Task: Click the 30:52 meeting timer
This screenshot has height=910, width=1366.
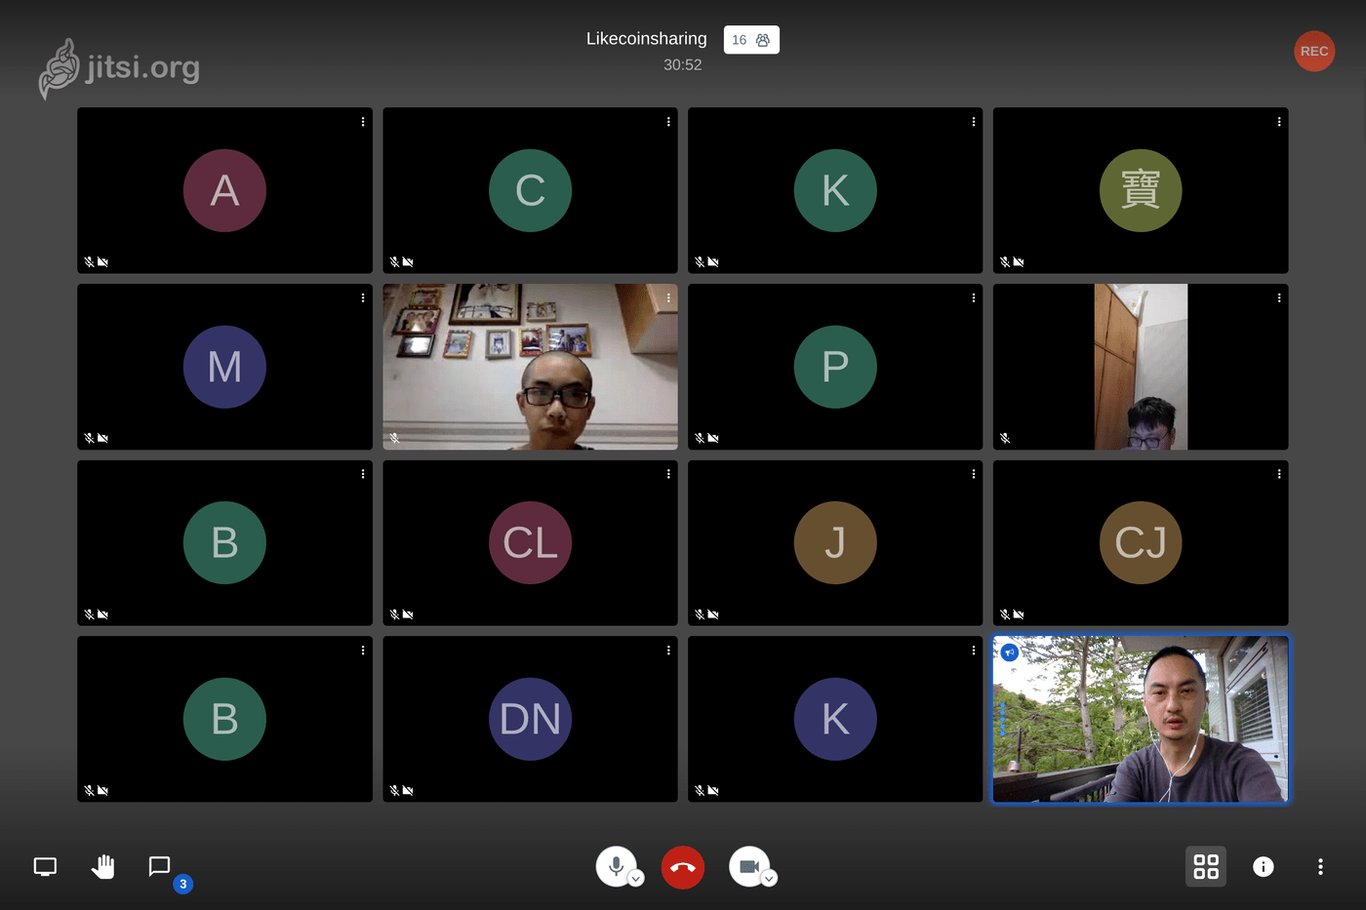Action: click(683, 65)
